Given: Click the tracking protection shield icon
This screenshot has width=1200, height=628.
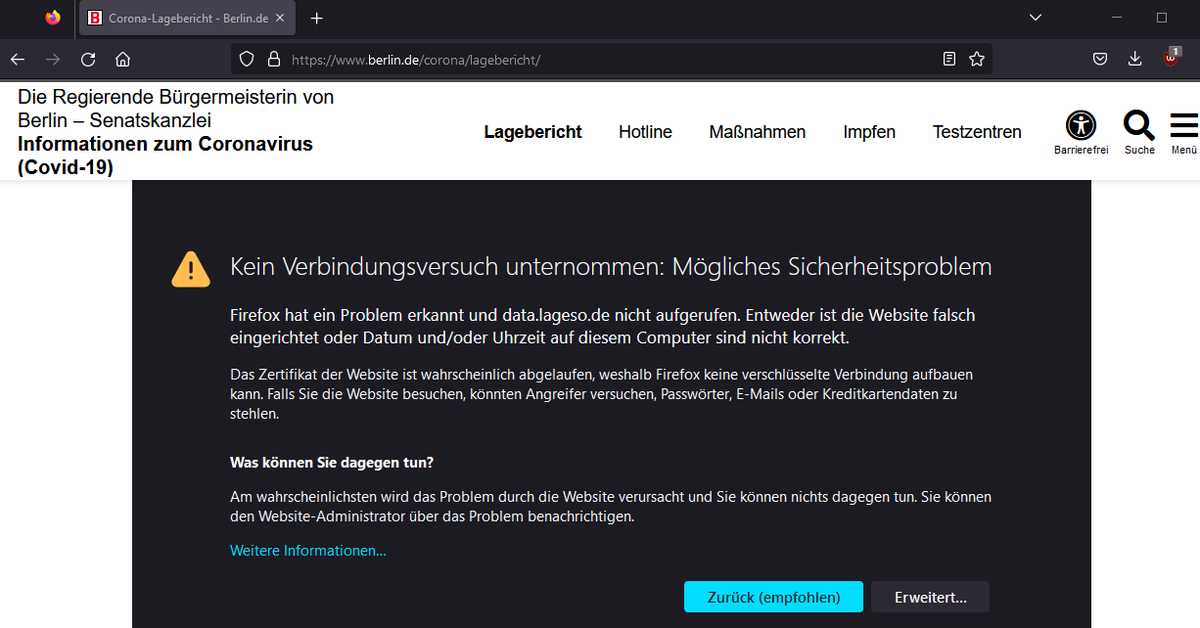Looking at the screenshot, I should coord(247,59).
